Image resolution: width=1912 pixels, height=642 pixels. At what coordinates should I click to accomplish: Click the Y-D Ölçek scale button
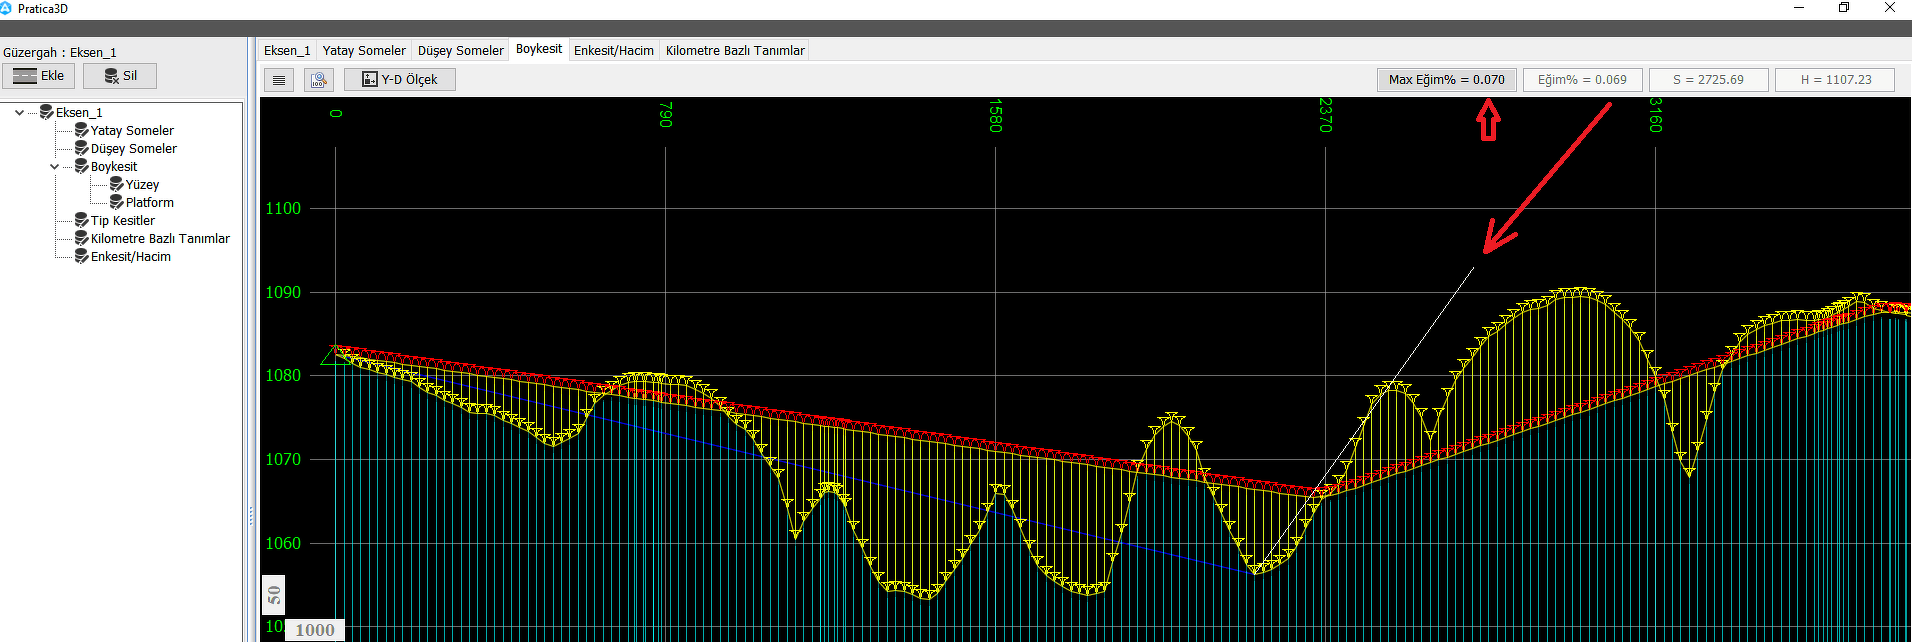[x=400, y=80]
